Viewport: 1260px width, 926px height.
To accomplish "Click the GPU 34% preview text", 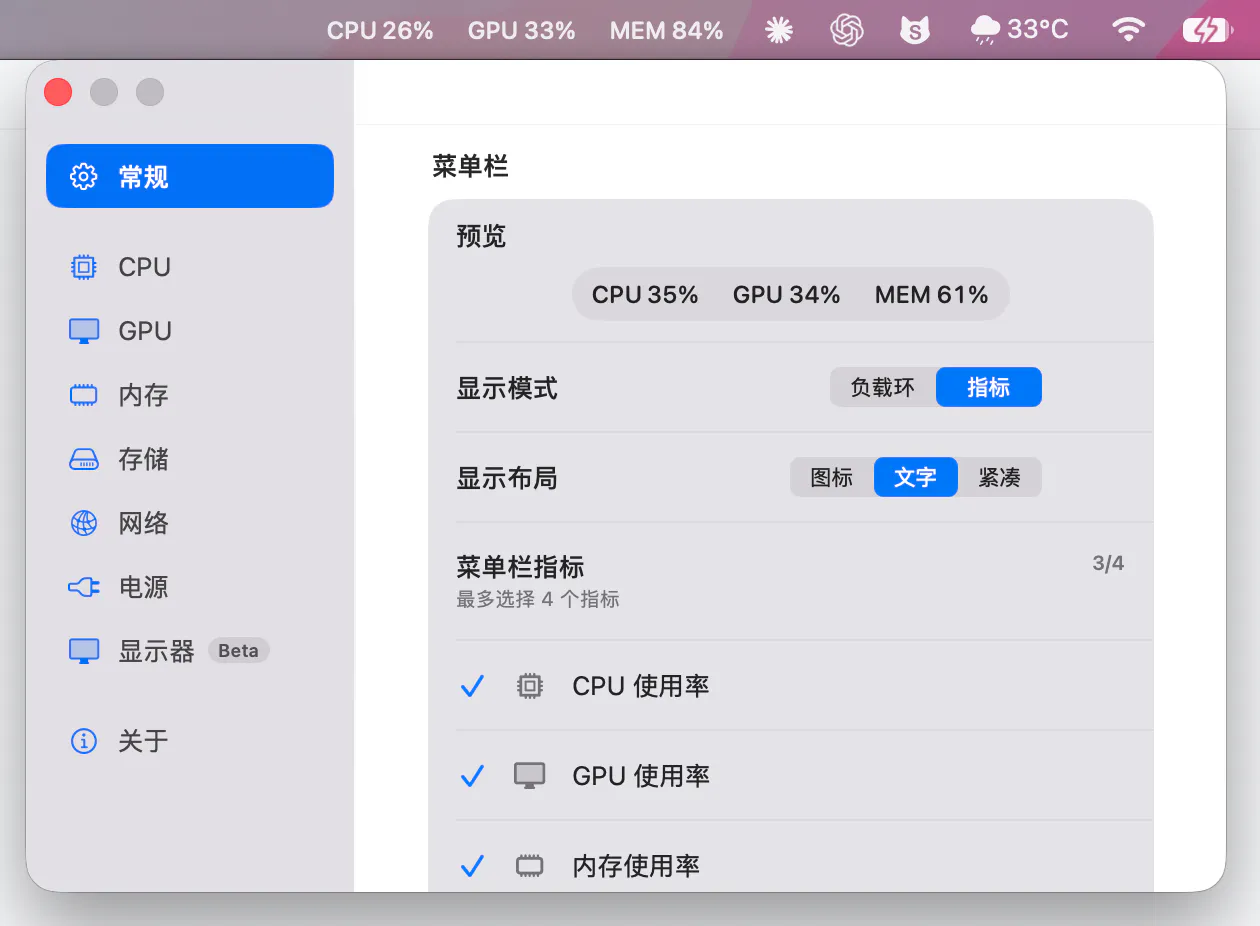I will coord(786,295).
